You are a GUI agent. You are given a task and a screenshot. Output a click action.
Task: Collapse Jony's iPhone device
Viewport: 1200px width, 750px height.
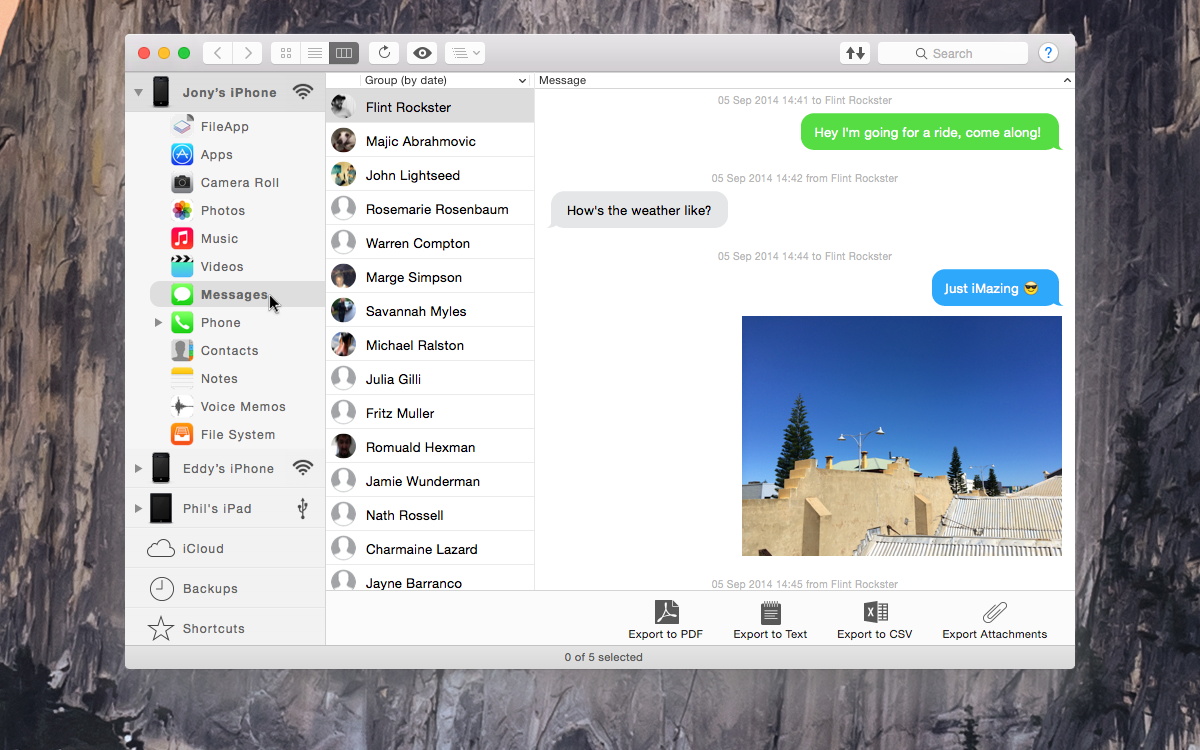pos(138,93)
